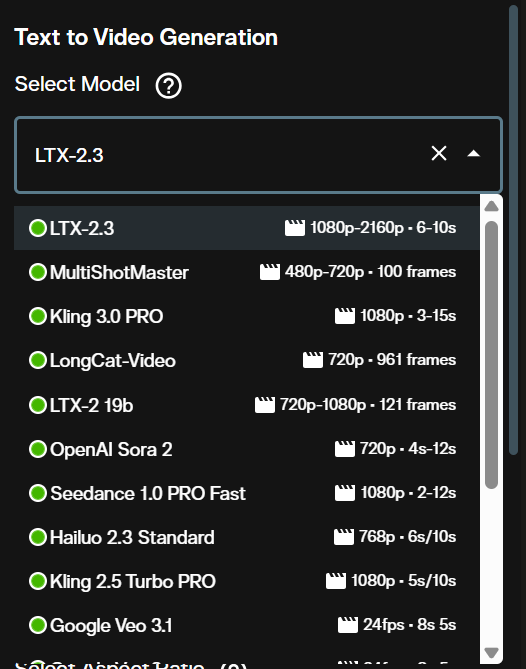The image size is (526, 669).
Task: Click the '1080p · 5s/10s' spec text
Action: (x=404, y=581)
